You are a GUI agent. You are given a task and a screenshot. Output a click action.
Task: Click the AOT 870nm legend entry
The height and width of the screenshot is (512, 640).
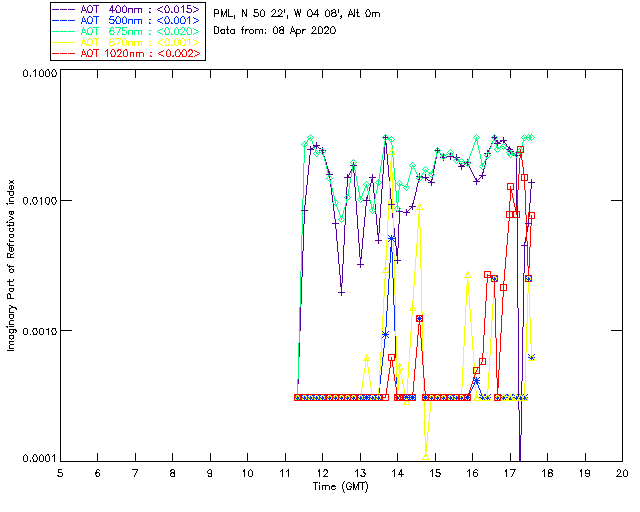tap(127, 42)
